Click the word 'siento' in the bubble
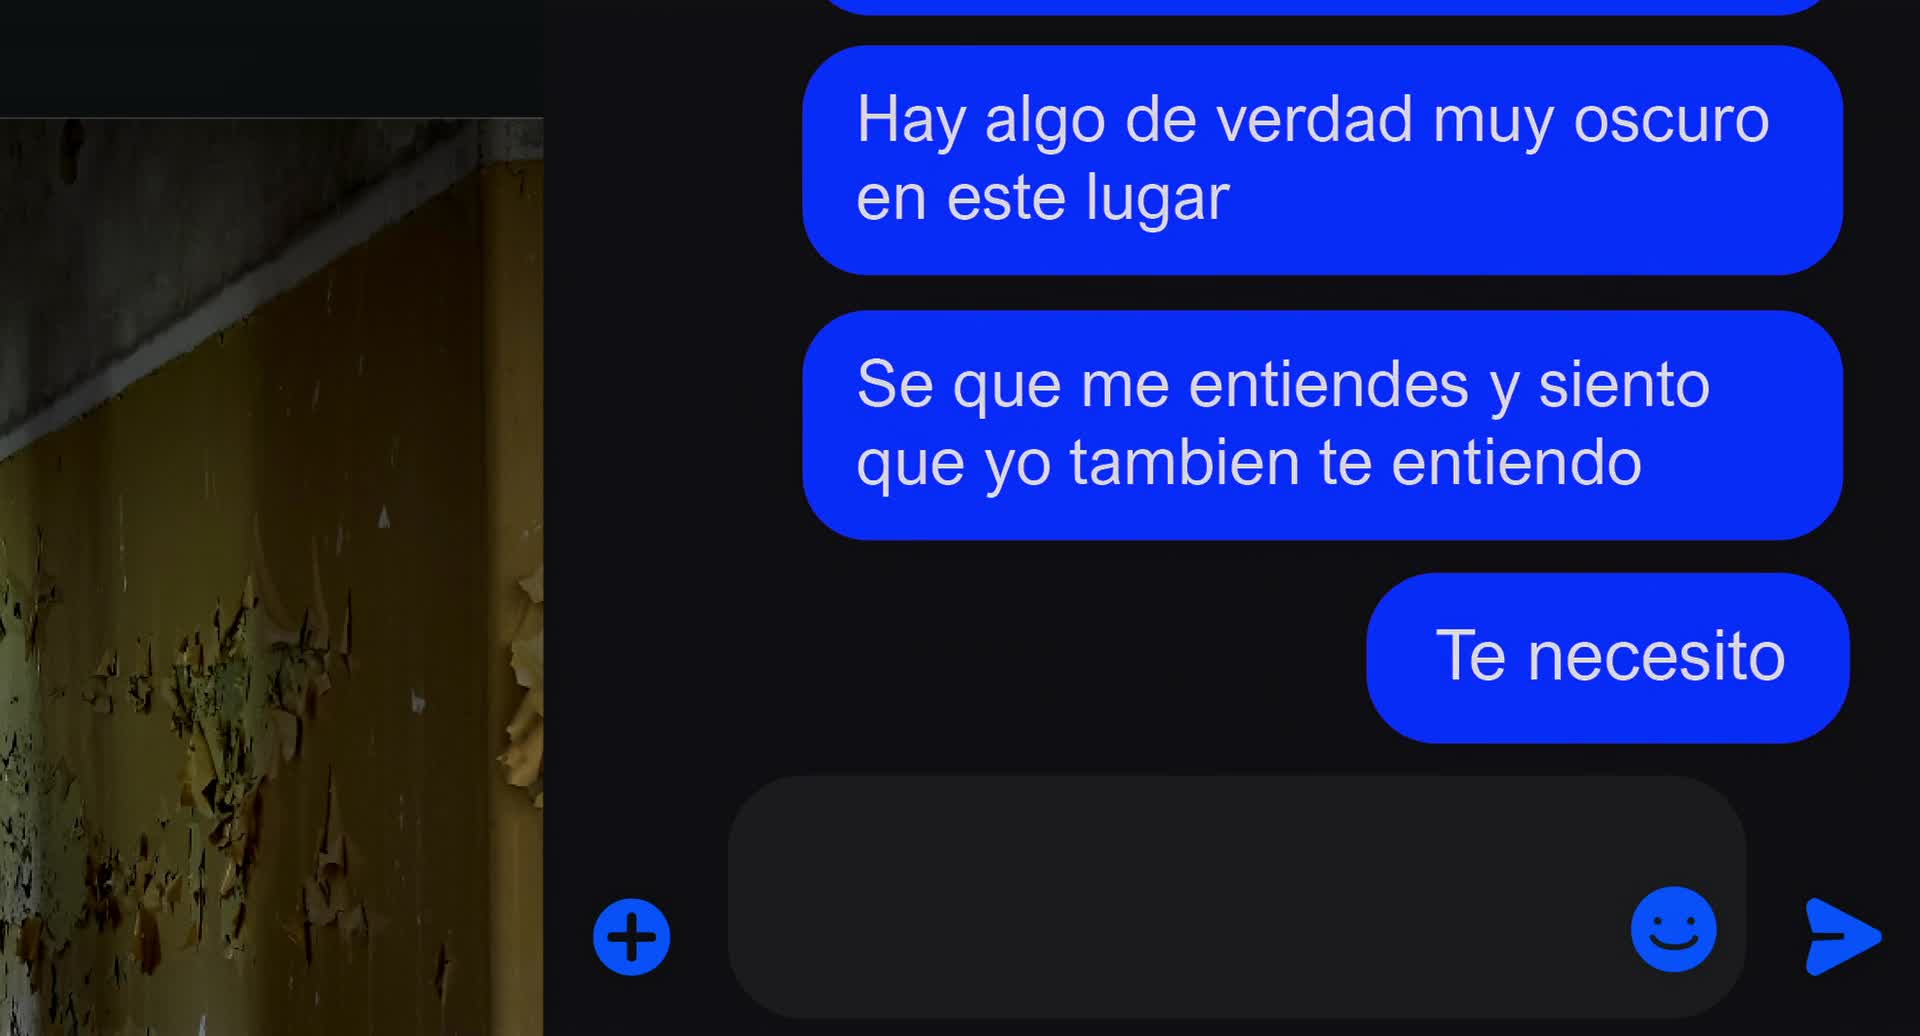The height and width of the screenshot is (1036, 1920). point(1624,385)
